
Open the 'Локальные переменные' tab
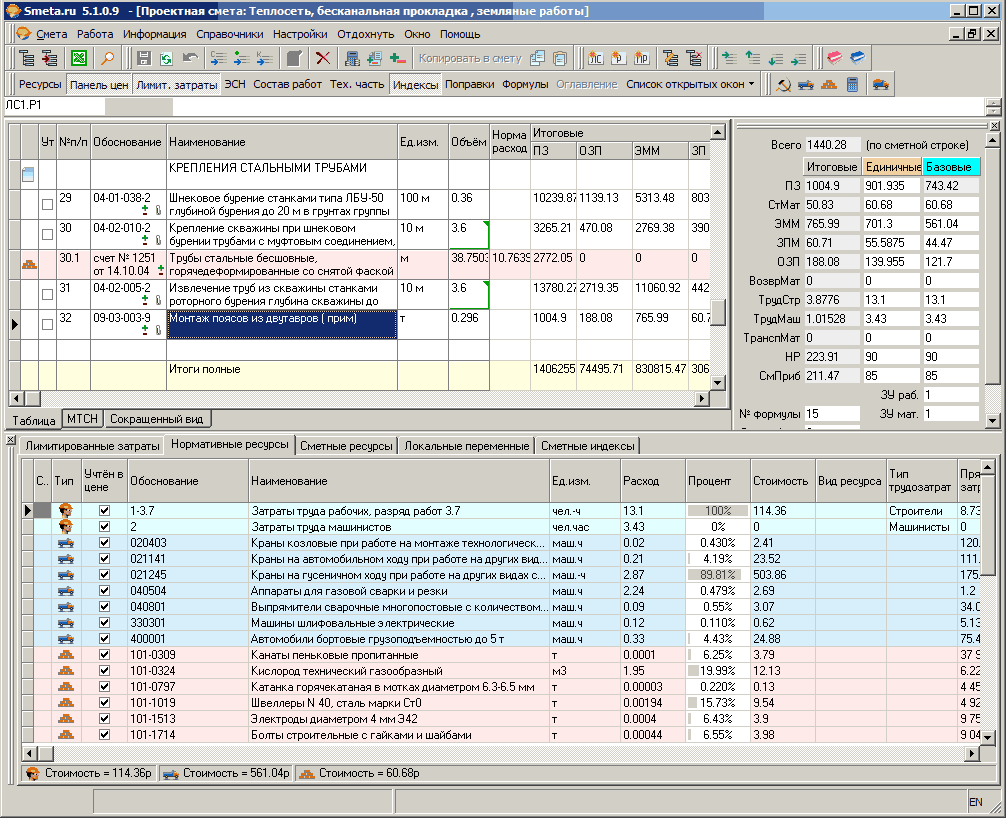[x=466, y=446]
